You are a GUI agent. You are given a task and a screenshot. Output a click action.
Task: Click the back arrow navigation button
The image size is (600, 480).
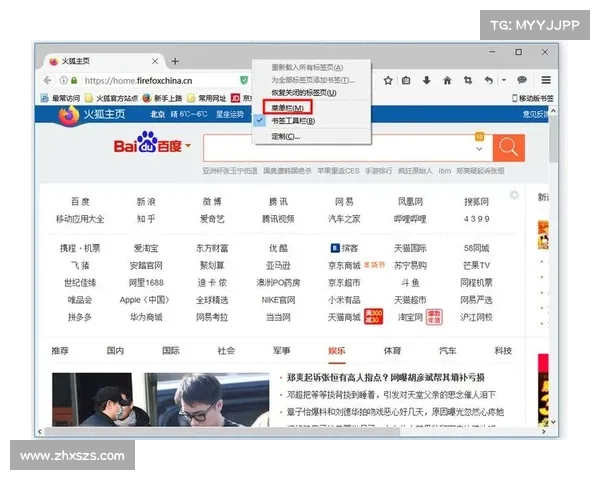point(49,80)
